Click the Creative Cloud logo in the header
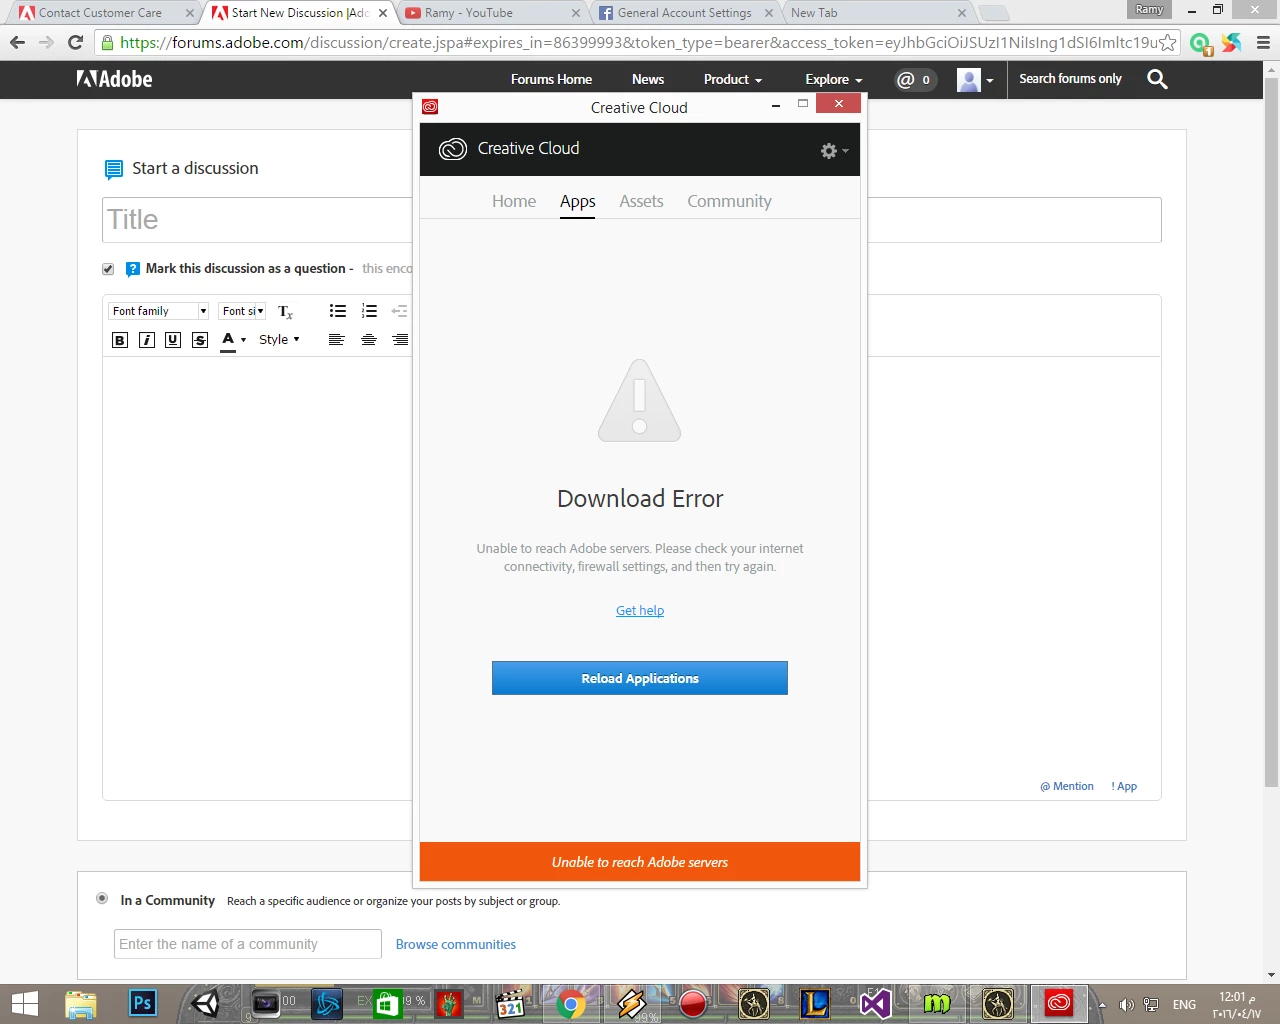Image resolution: width=1280 pixels, height=1024 pixels. 453,149
